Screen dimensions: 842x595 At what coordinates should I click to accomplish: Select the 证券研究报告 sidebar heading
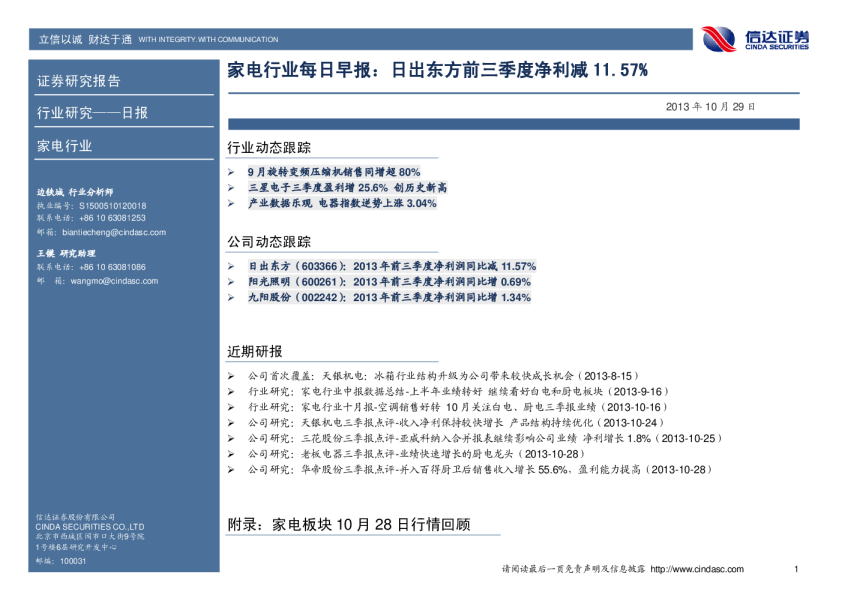pos(78,81)
